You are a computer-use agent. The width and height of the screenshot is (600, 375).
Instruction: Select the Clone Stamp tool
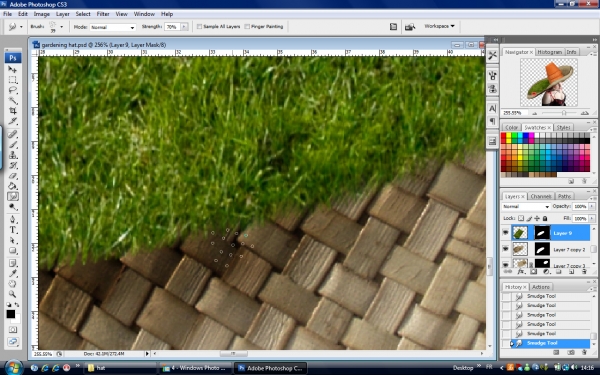tap(13, 155)
